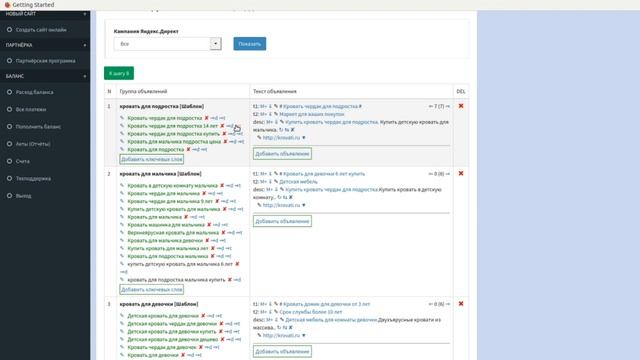Add keywords to group кровать для подростка
Screen dimensions: 640x360
click(x=151, y=159)
